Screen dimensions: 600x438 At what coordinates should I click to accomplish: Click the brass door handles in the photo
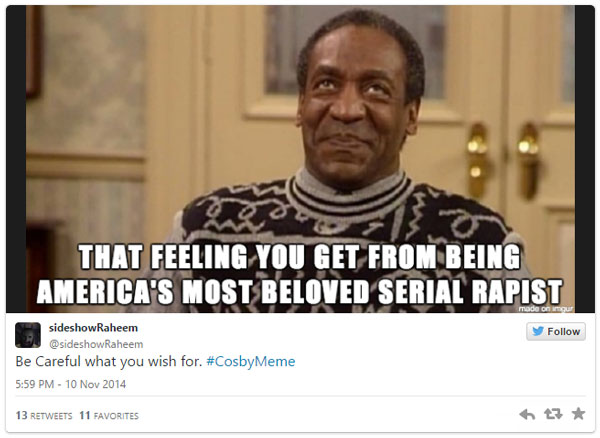click(503, 161)
